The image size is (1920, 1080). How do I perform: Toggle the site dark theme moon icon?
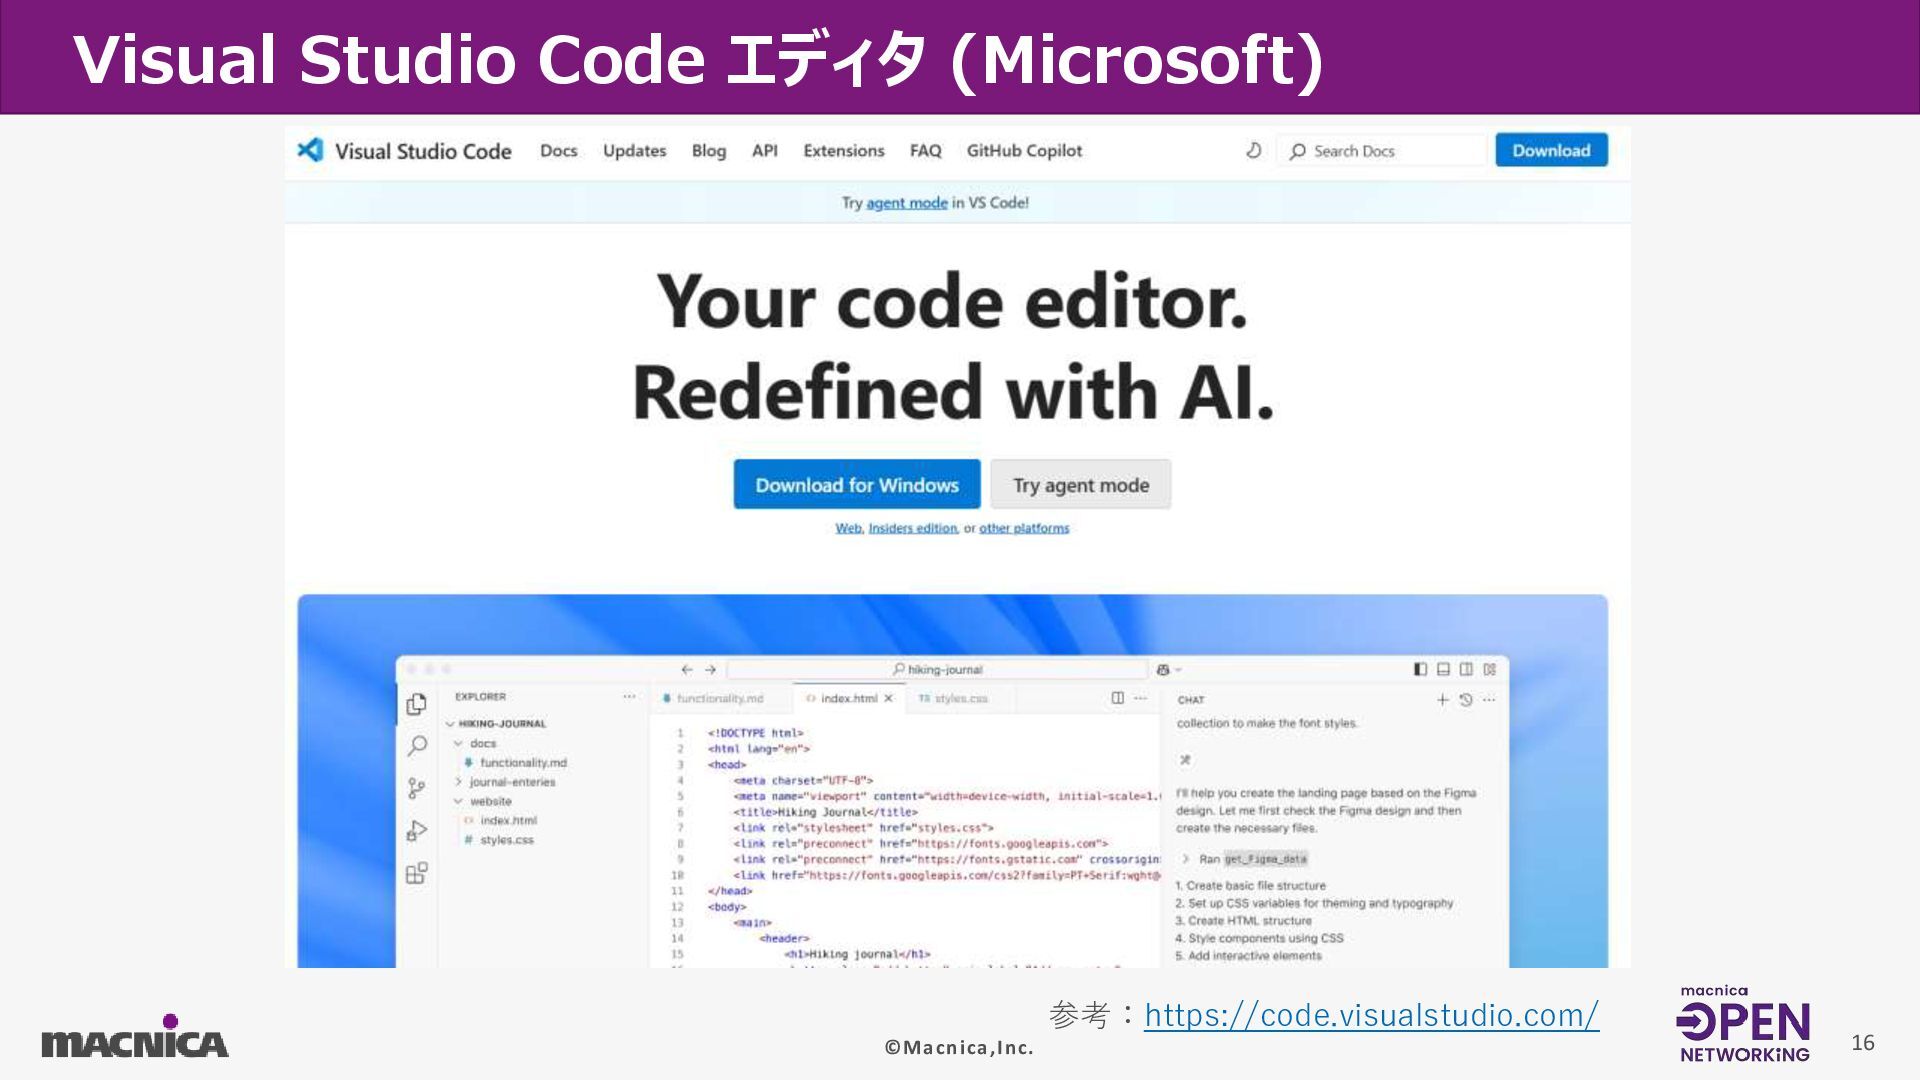[x=1253, y=151]
